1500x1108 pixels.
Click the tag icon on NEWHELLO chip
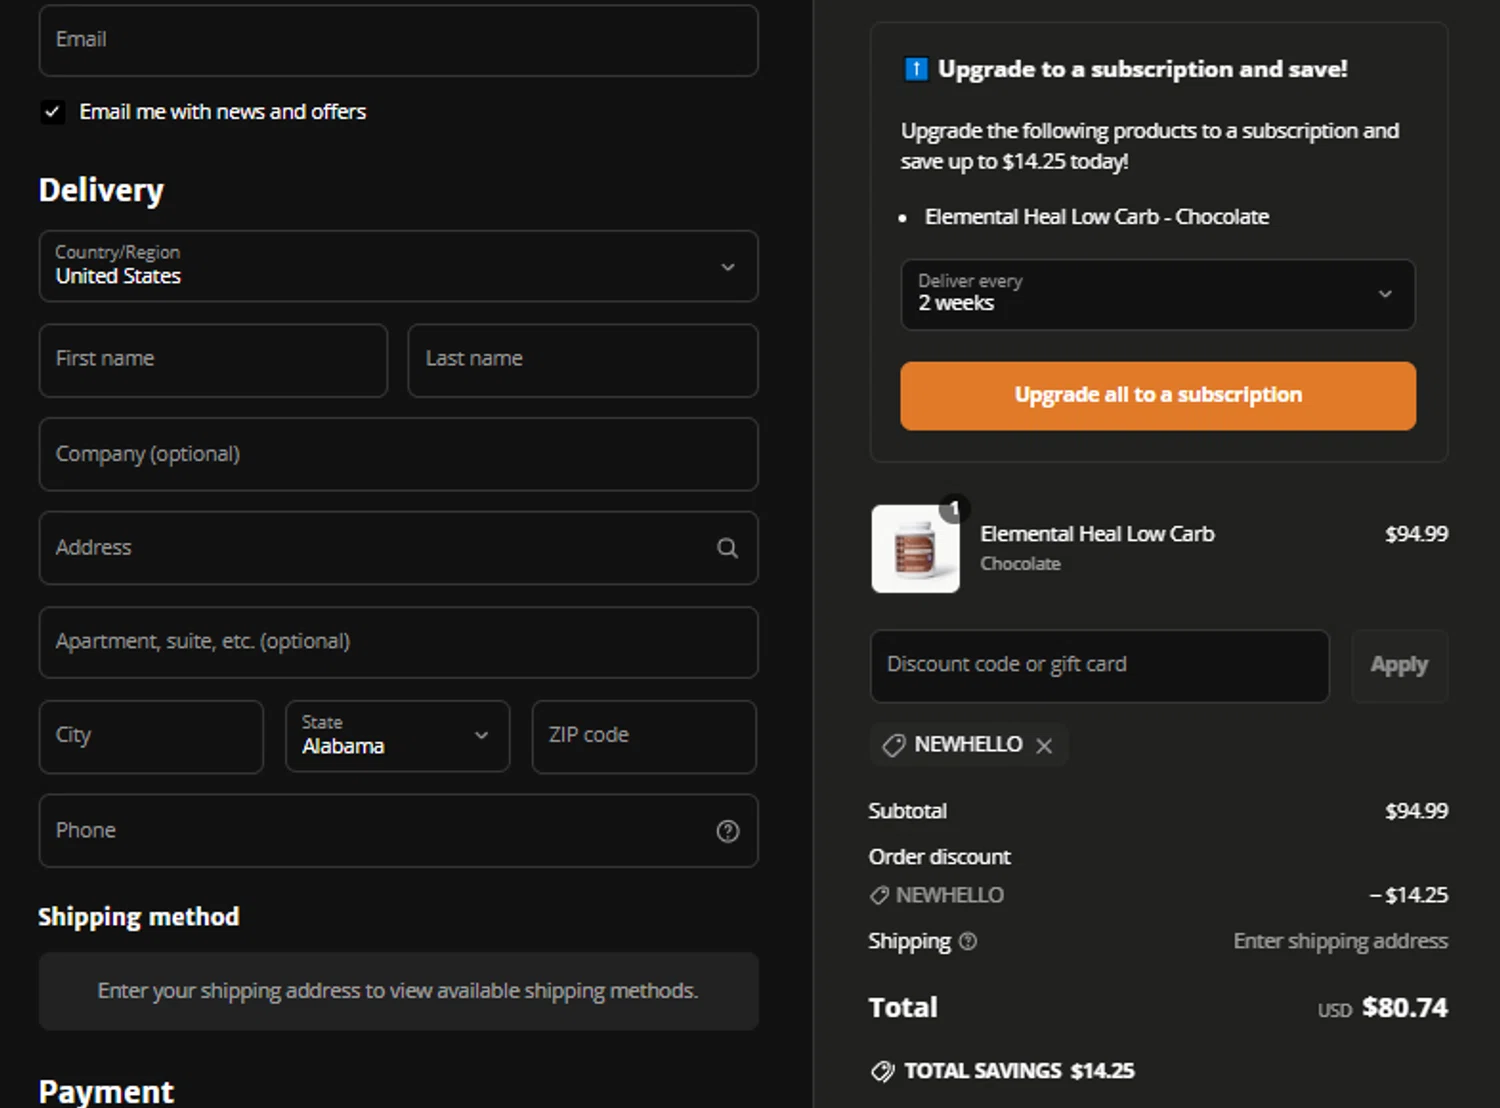click(894, 745)
